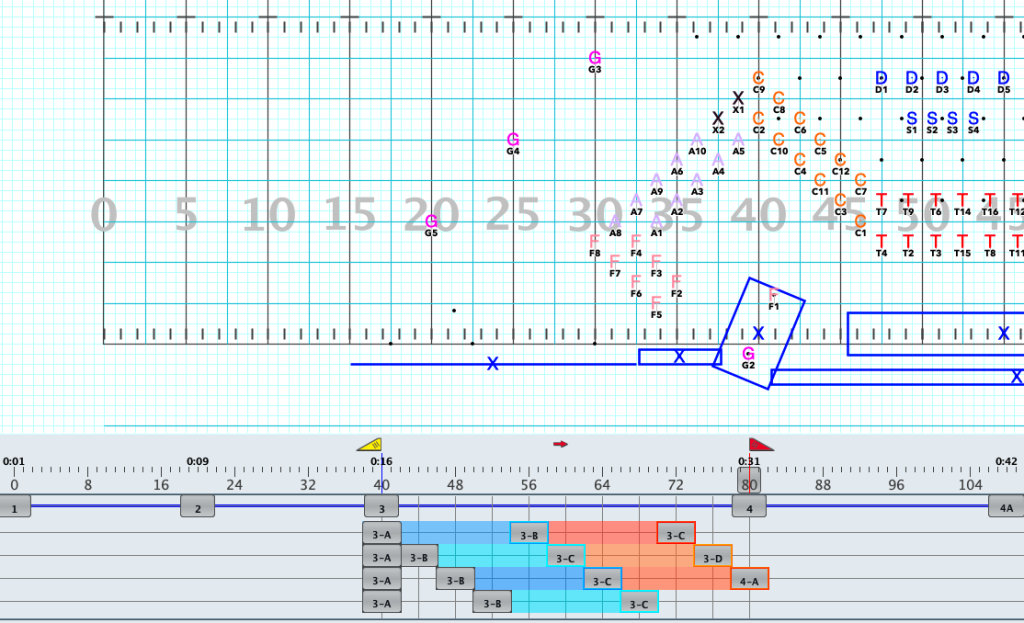Click the red arrow indicator above the timeline
The height and width of the screenshot is (623, 1024).
[561, 443]
